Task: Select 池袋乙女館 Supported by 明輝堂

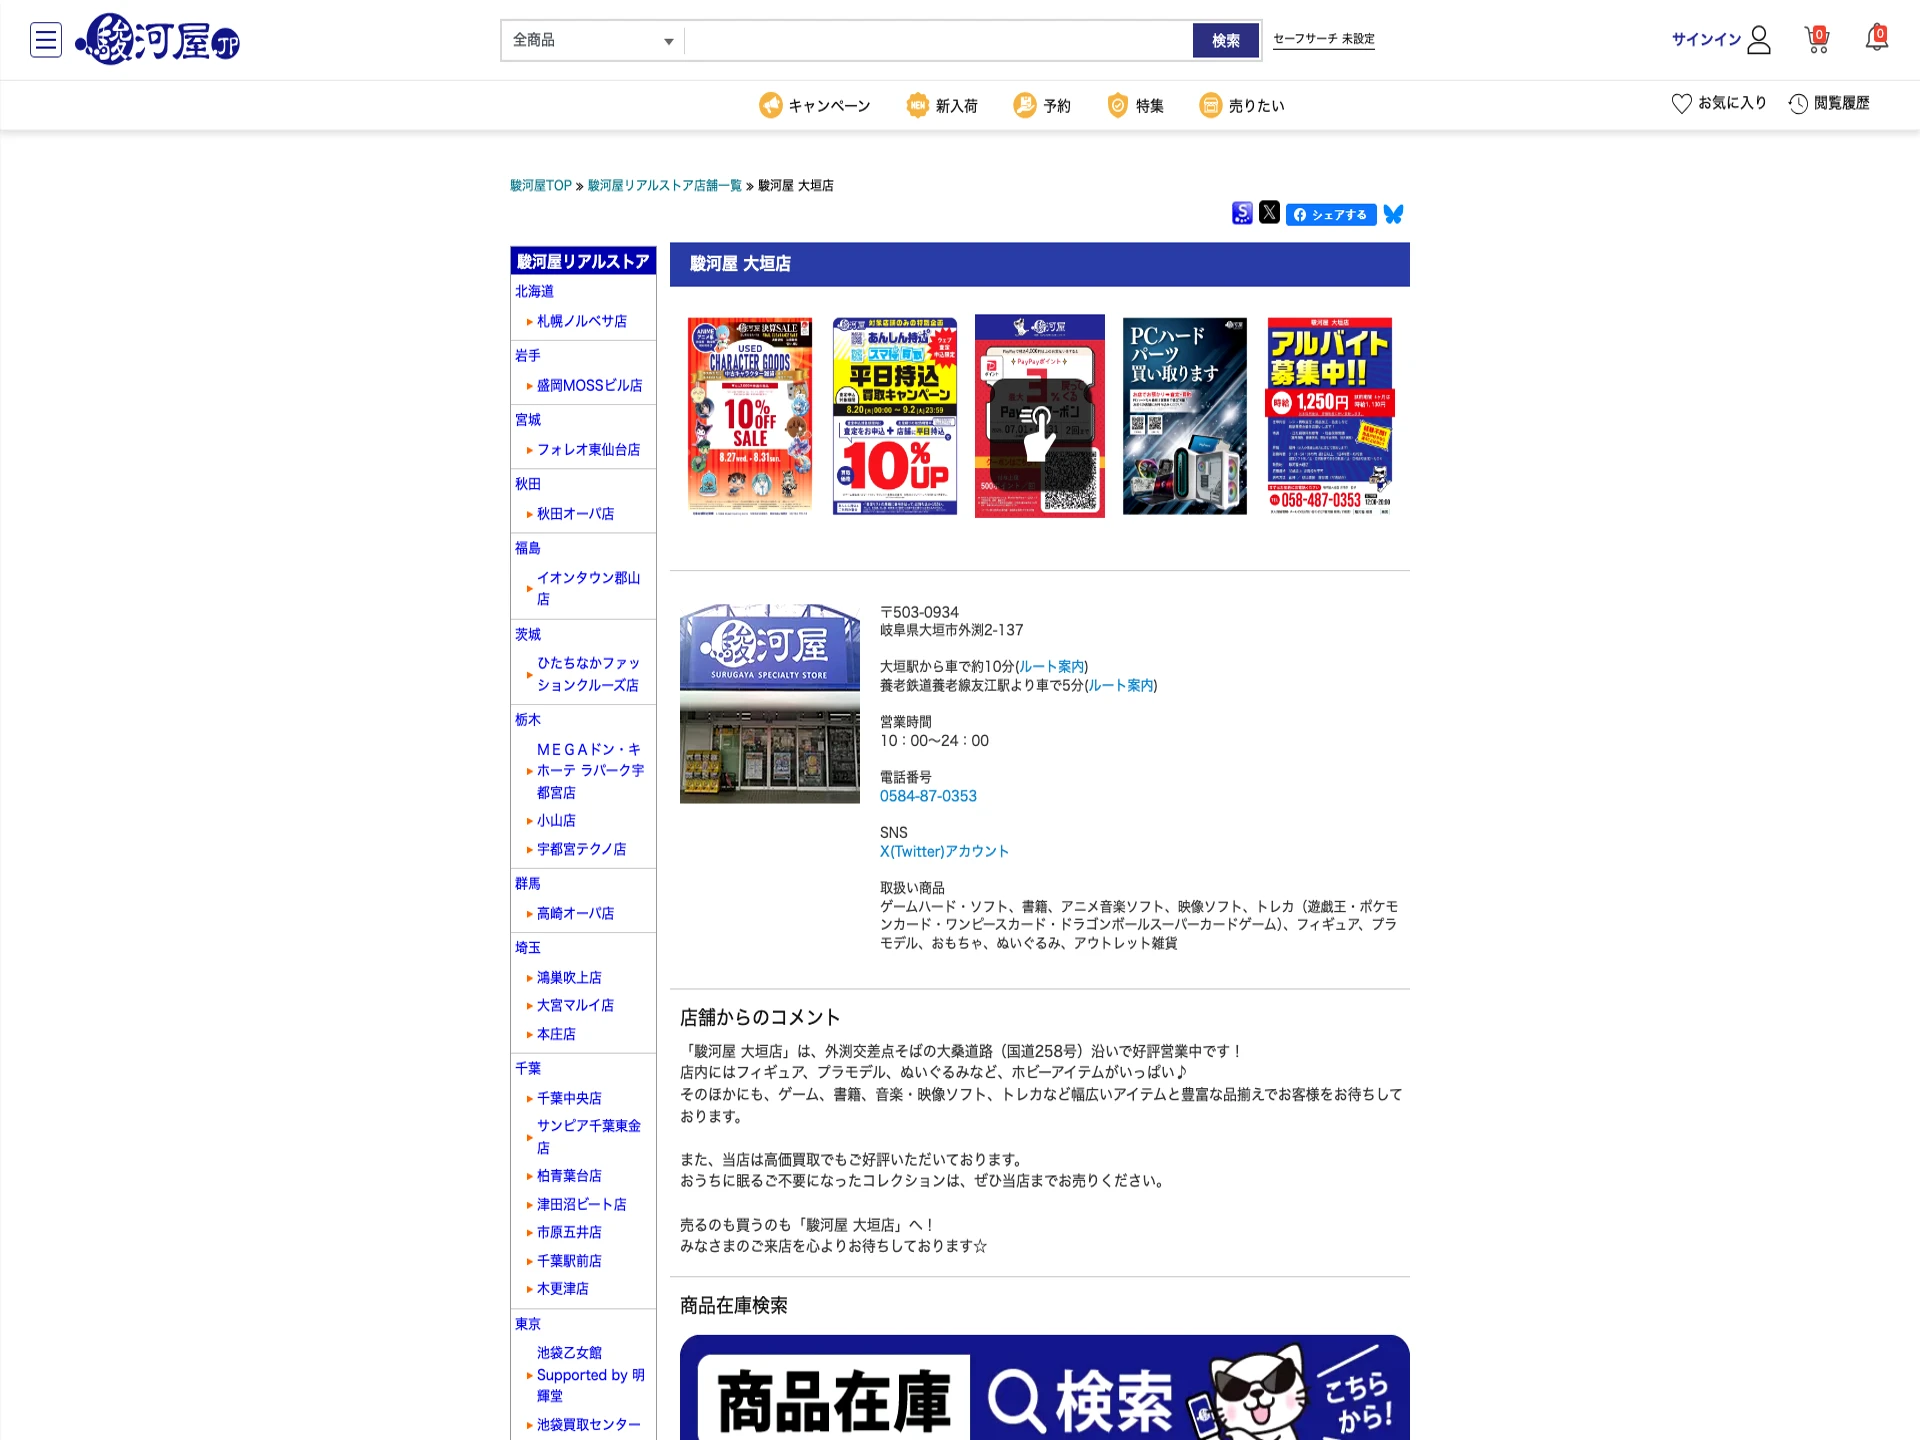Action: point(591,1374)
